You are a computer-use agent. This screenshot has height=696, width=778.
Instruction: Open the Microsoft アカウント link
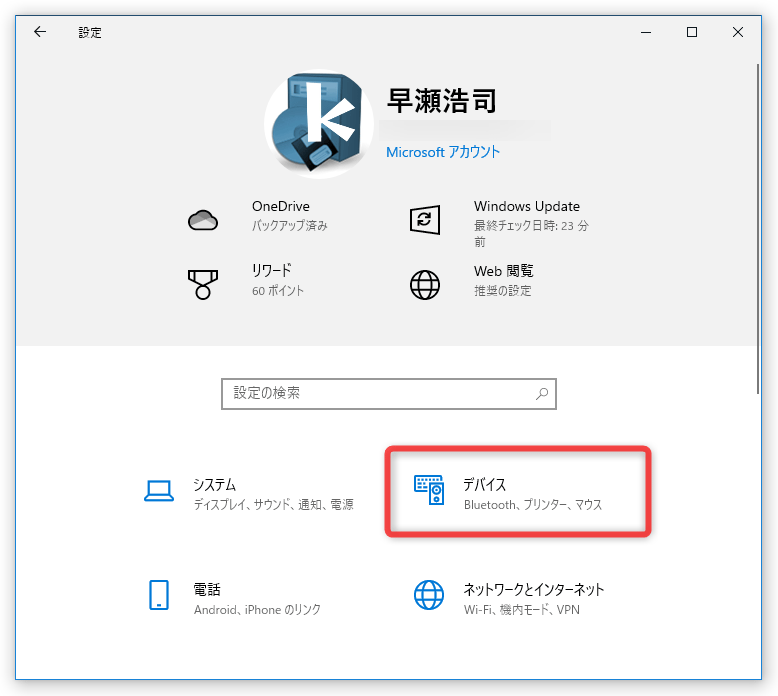[x=443, y=152]
